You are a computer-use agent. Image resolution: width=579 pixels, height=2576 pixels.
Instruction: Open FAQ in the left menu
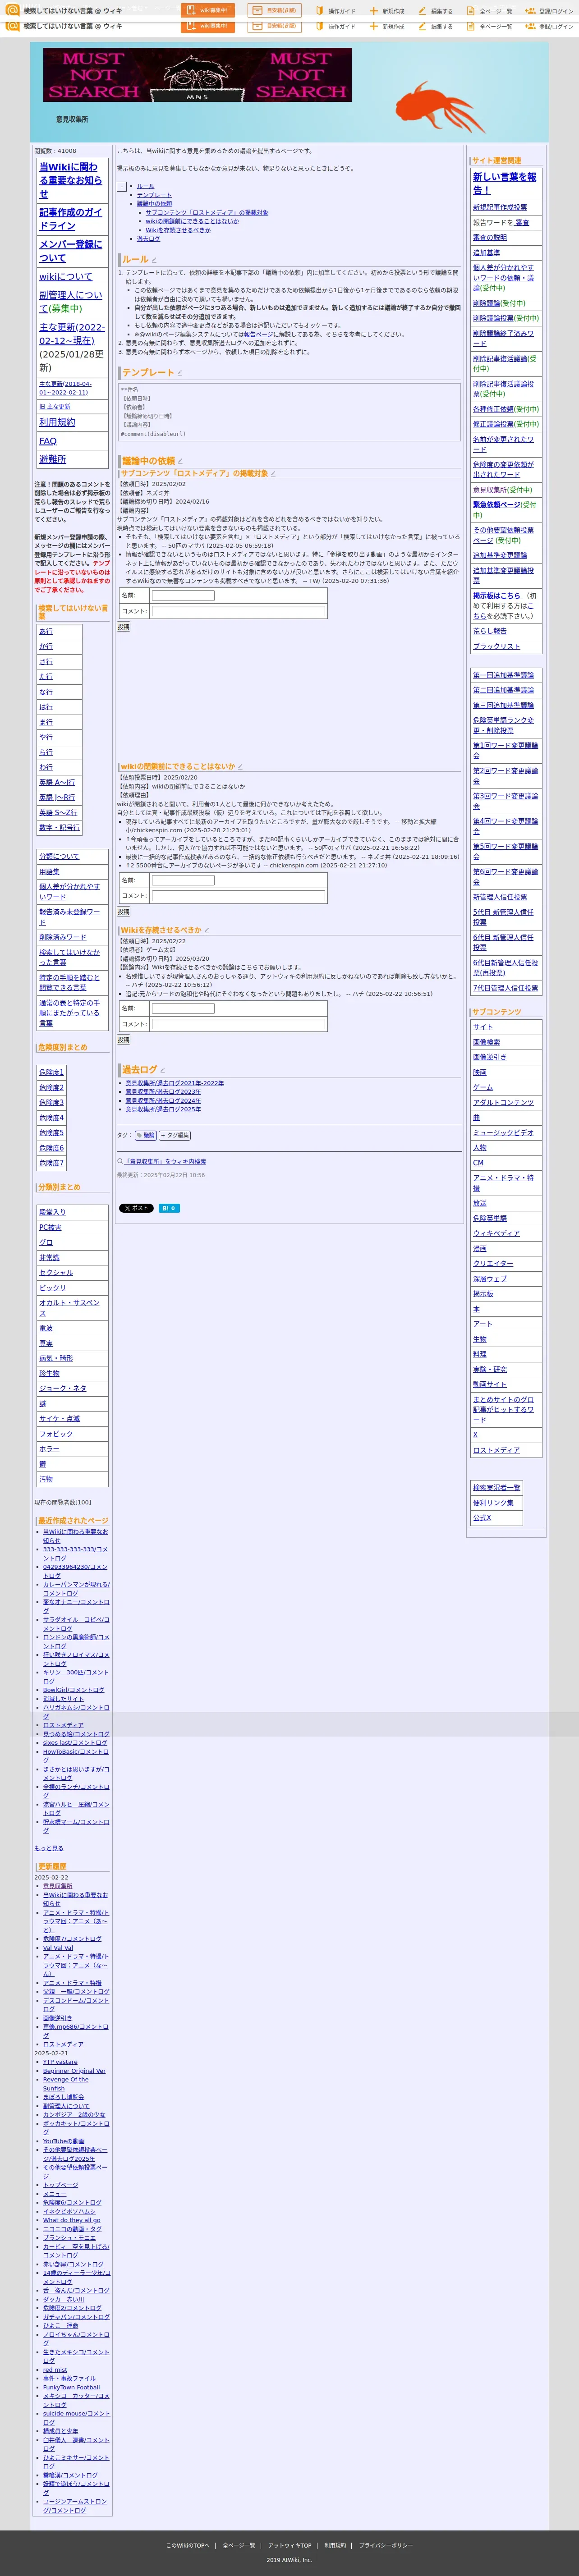pos(48,441)
